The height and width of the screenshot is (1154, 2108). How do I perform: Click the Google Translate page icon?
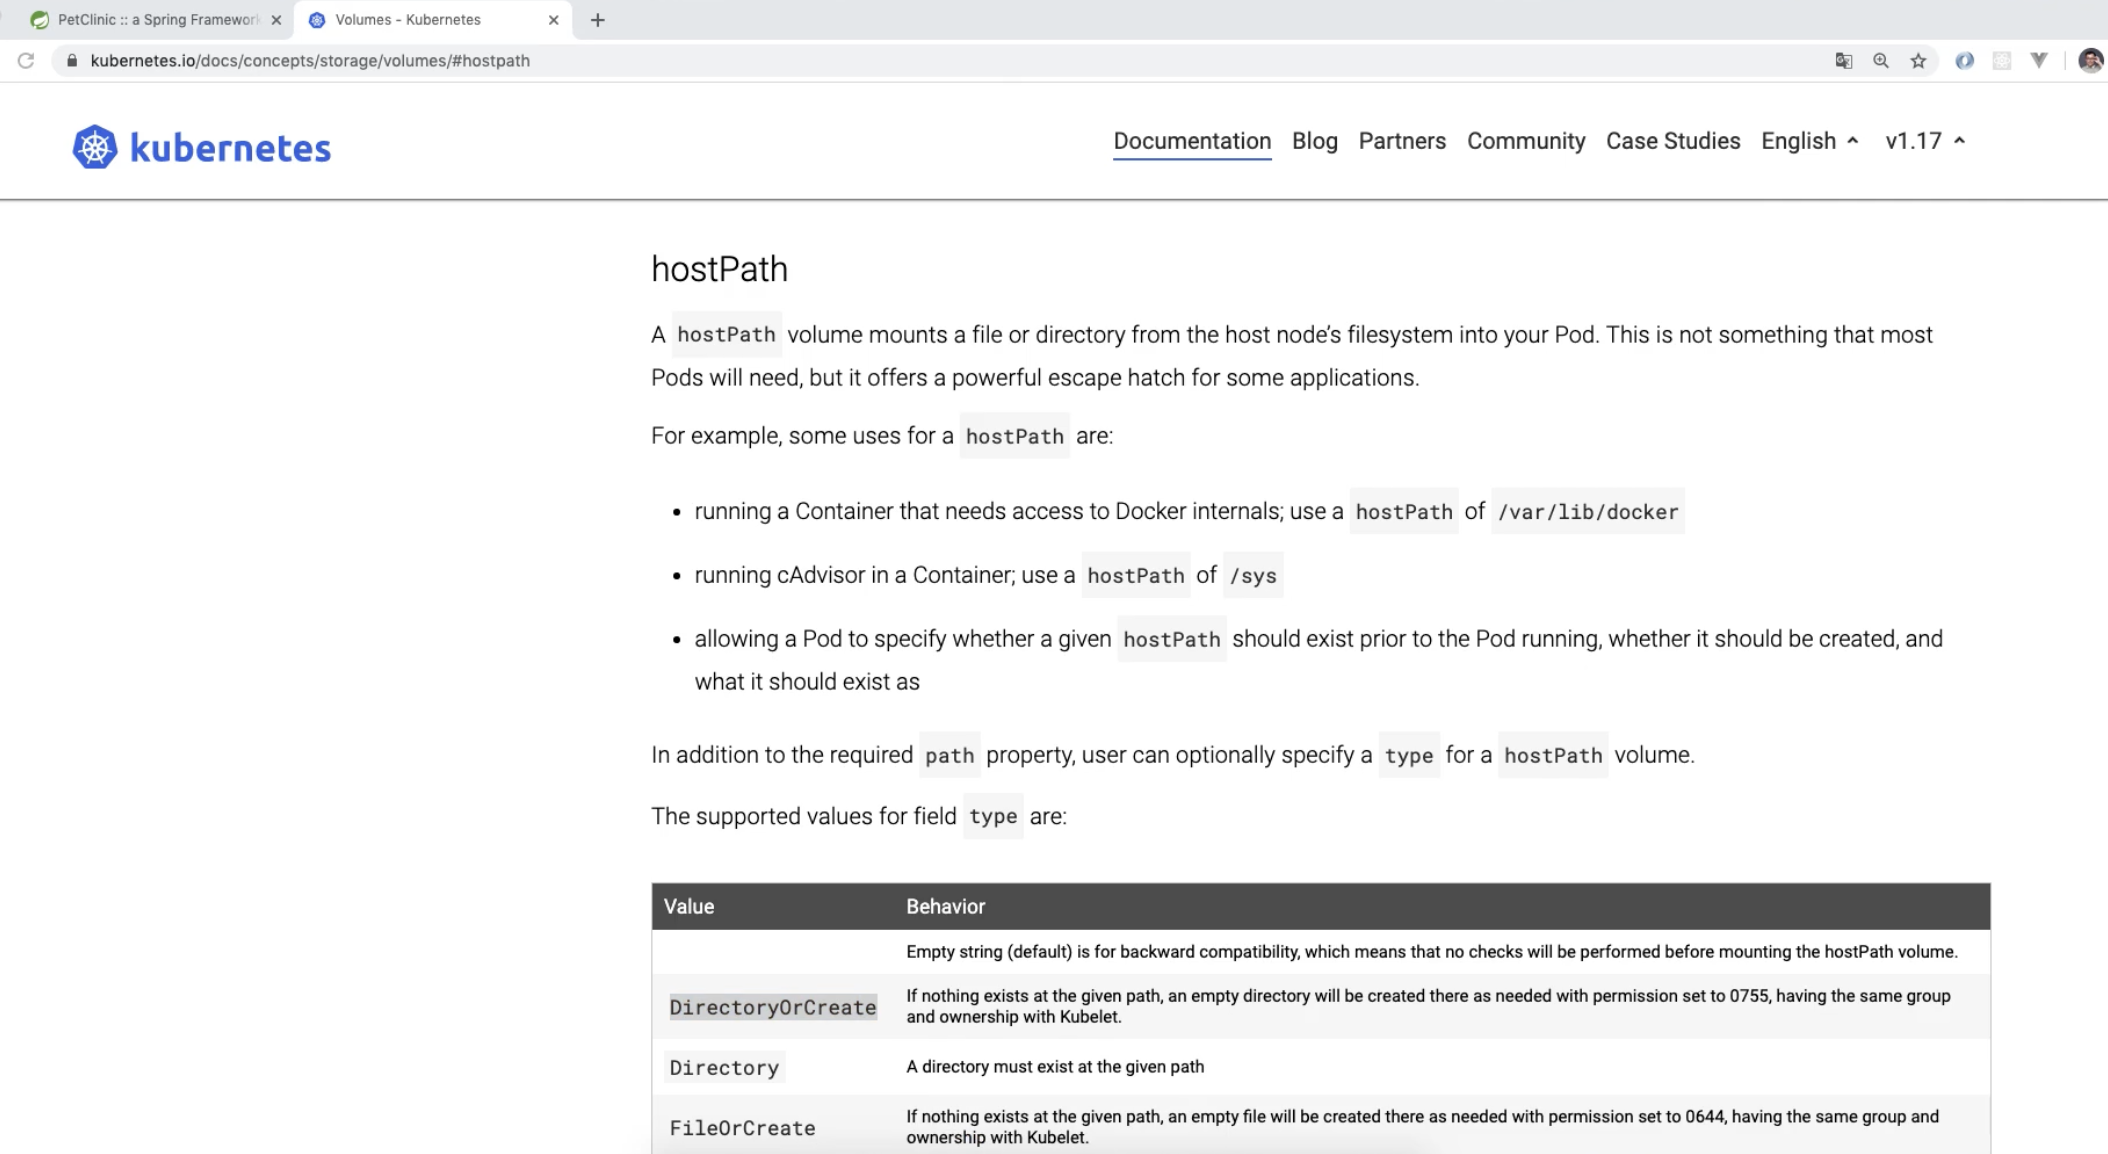1843,61
